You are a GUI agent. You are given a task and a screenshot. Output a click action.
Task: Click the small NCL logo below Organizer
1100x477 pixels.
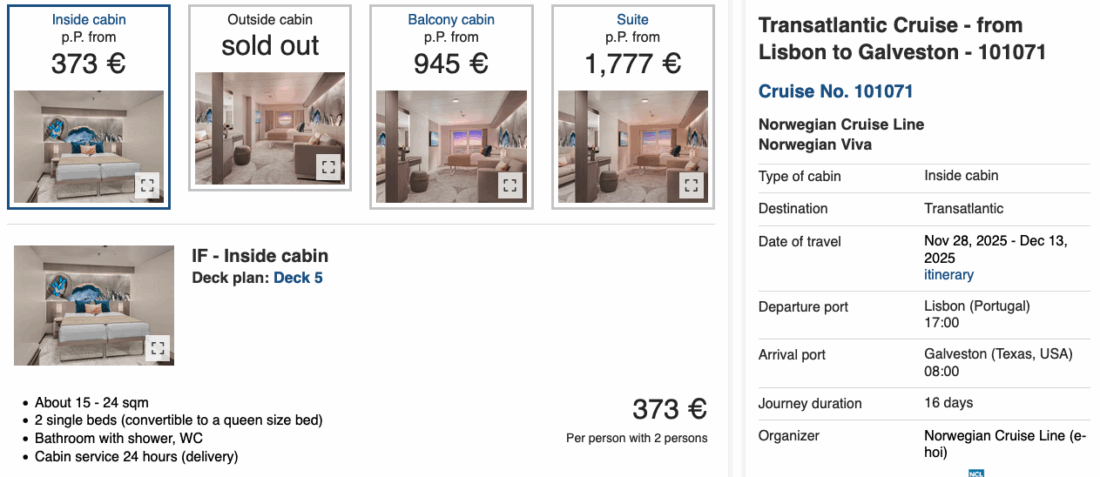[x=977, y=473]
